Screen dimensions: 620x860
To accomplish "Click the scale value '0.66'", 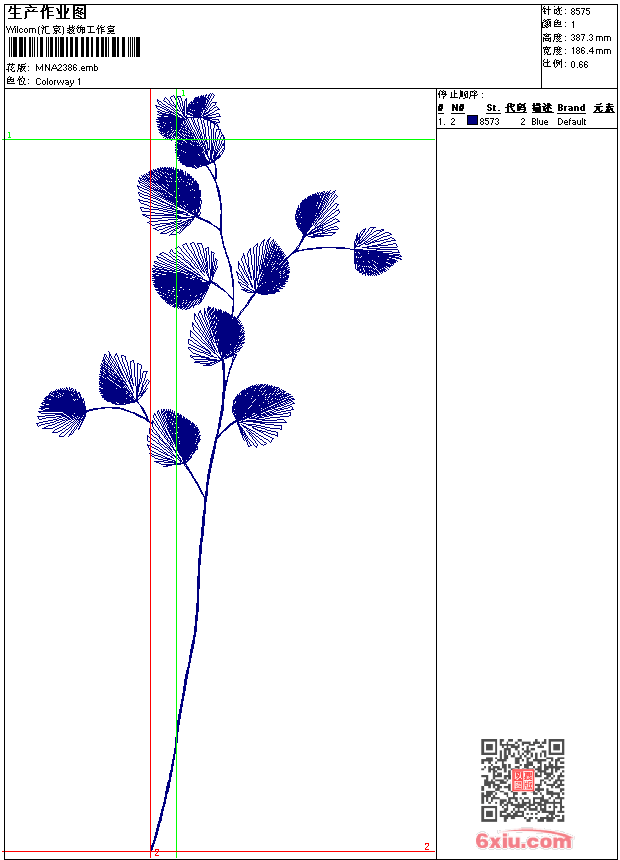I will [579, 64].
